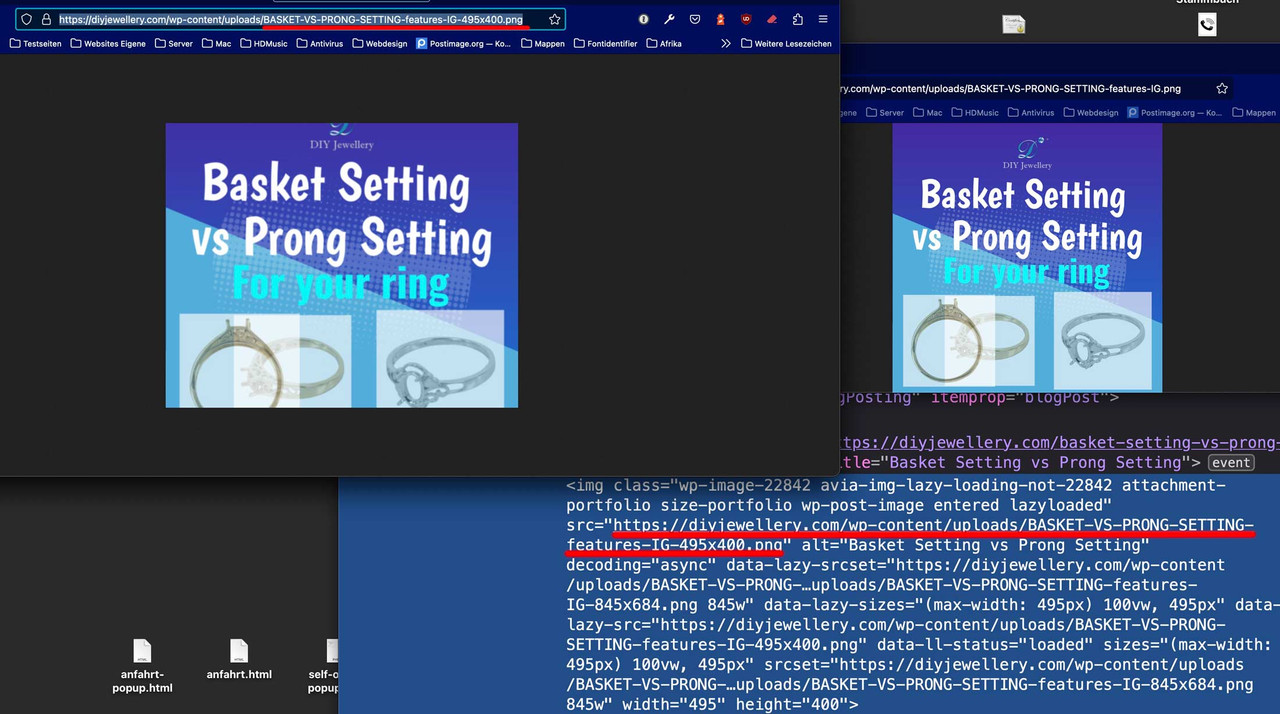Click the orange figure extension icon
The width and height of the screenshot is (1280, 714).
[720, 19]
